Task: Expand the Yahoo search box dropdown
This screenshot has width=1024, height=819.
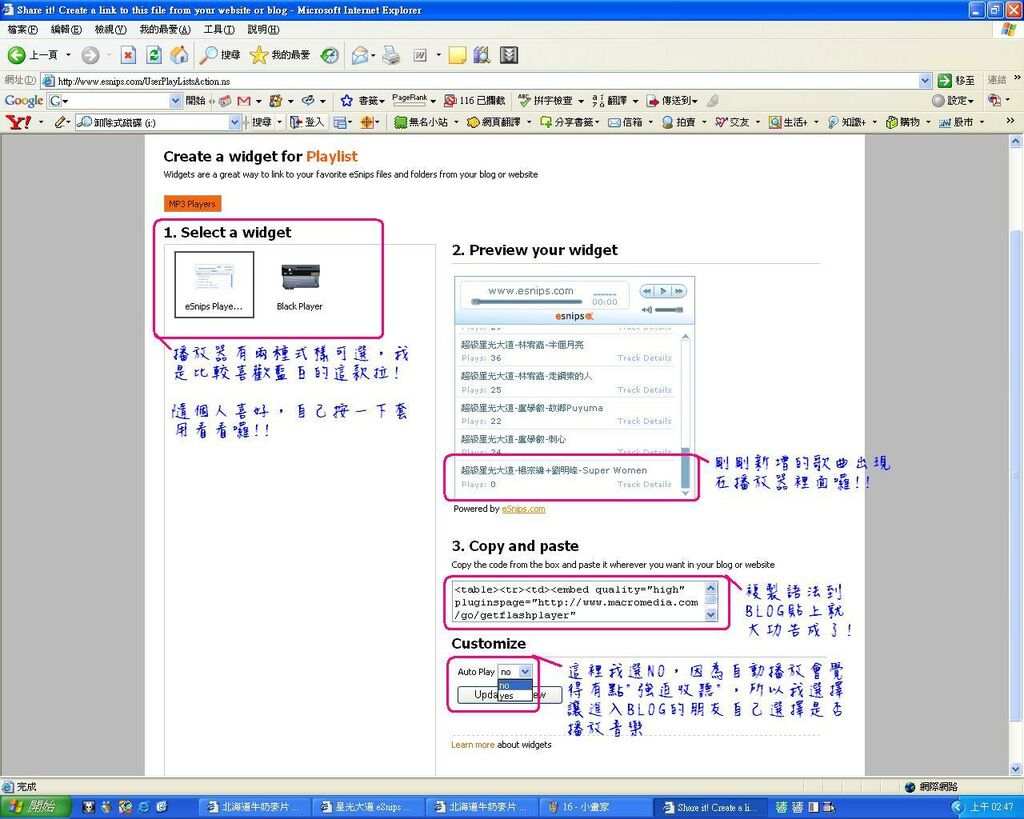Action: [234, 123]
